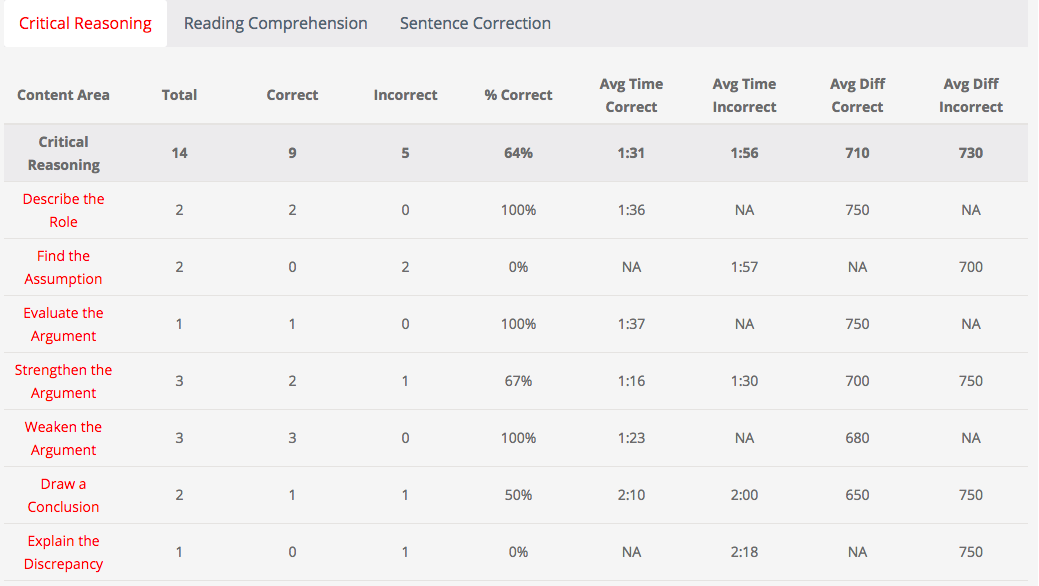1039x586 pixels.
Task: Go to Strengthen the Argument details
Action: click(x=64, y=381)
